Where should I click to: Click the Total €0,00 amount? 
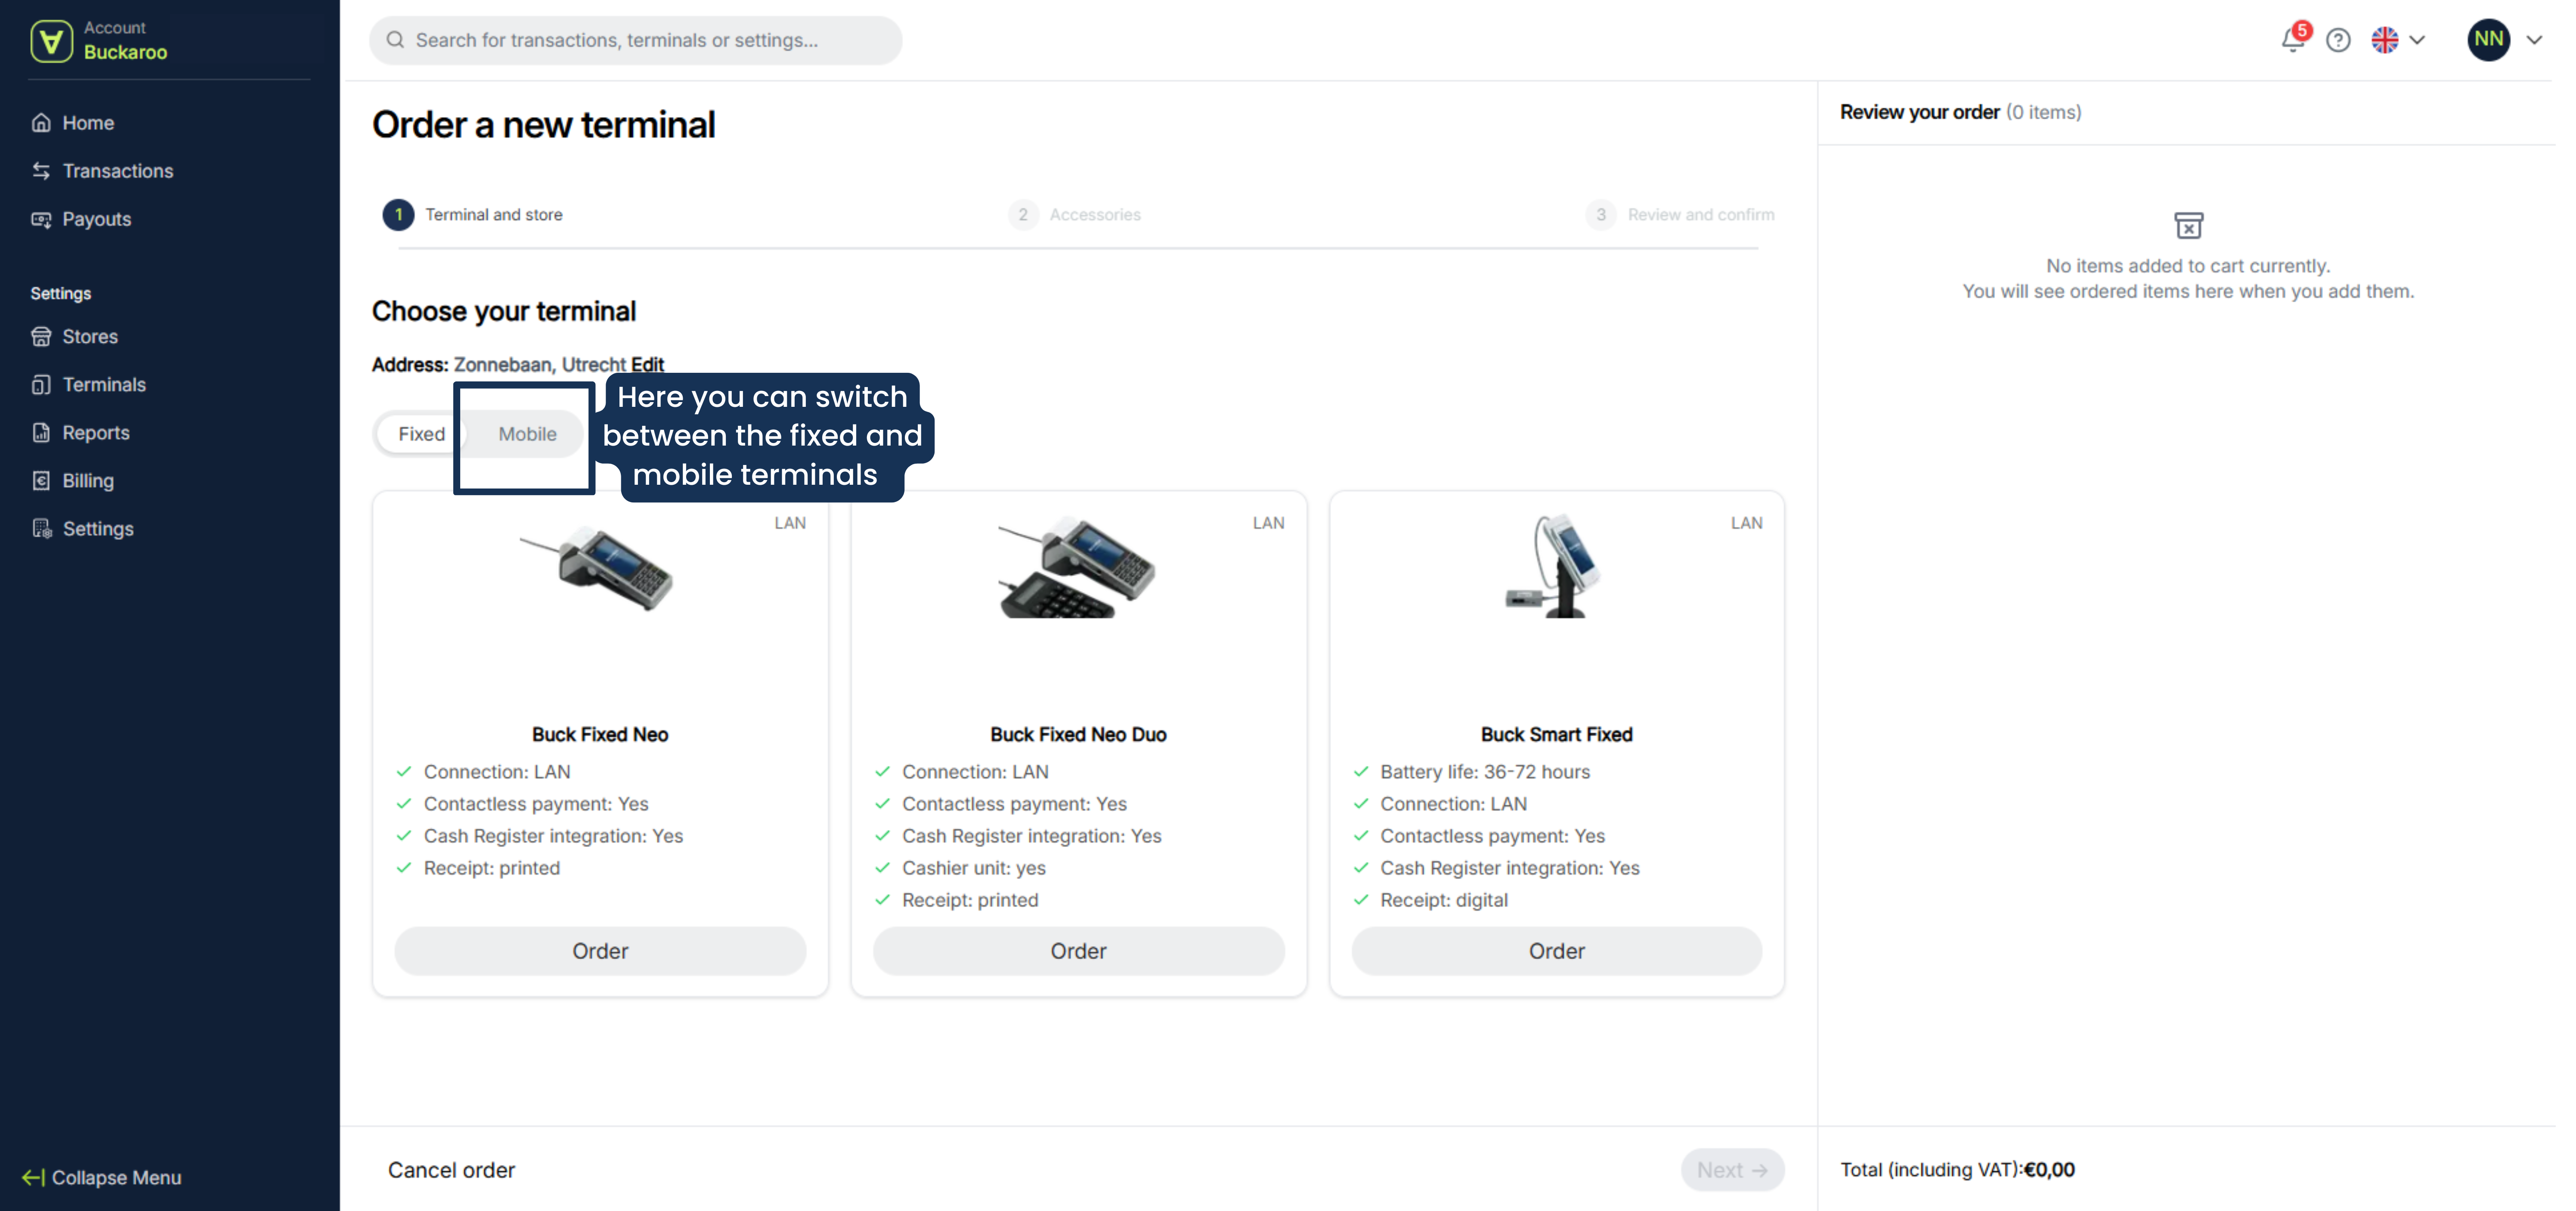[2049, 1170]
